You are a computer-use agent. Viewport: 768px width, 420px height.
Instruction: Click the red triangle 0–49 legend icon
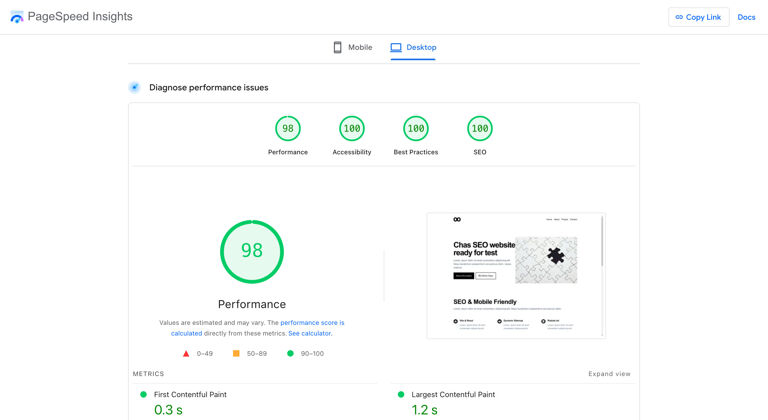coord(186,353)
